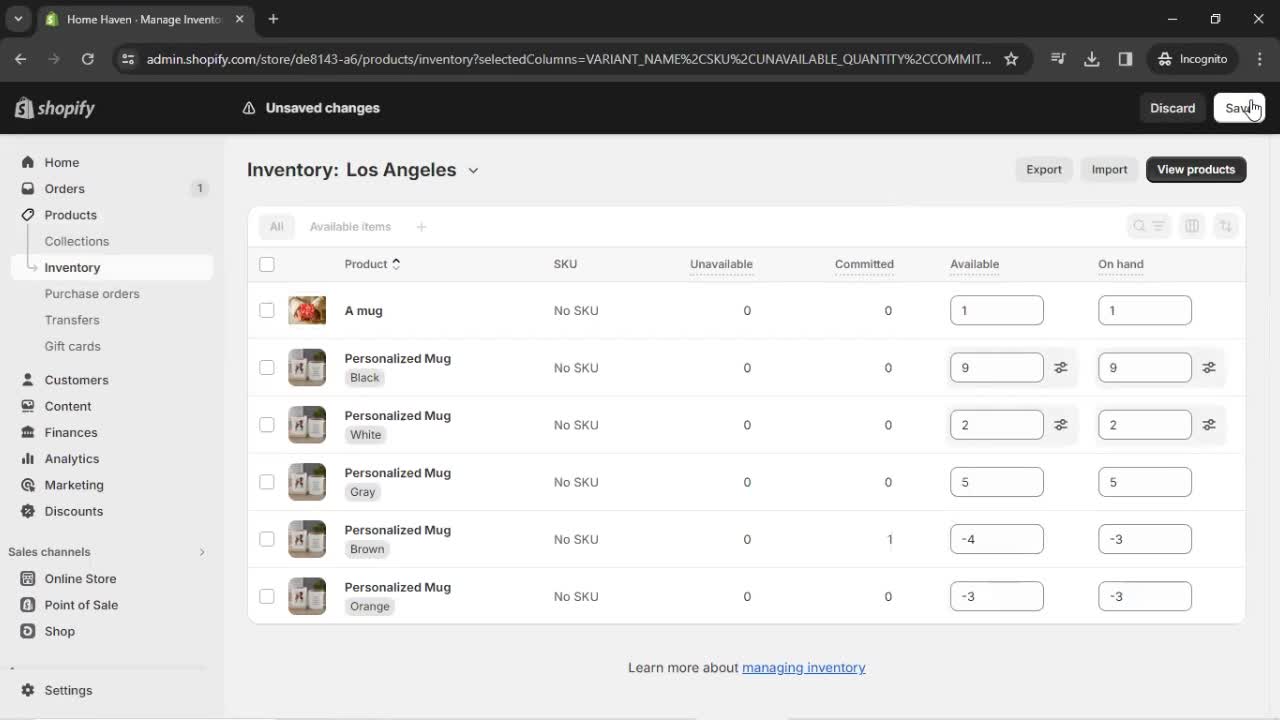Click the Discounts icon
Screen dimensions: 1280x720
(27, 511)
